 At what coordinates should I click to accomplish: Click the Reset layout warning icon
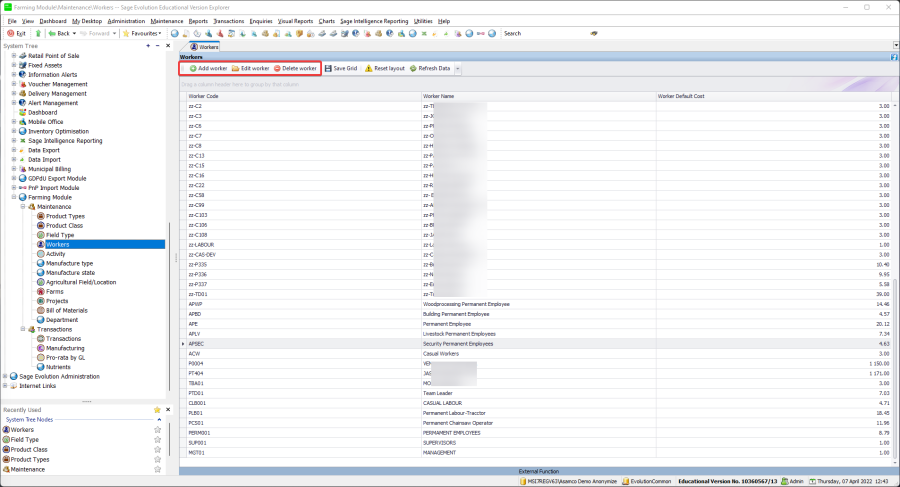coord(368,68)
